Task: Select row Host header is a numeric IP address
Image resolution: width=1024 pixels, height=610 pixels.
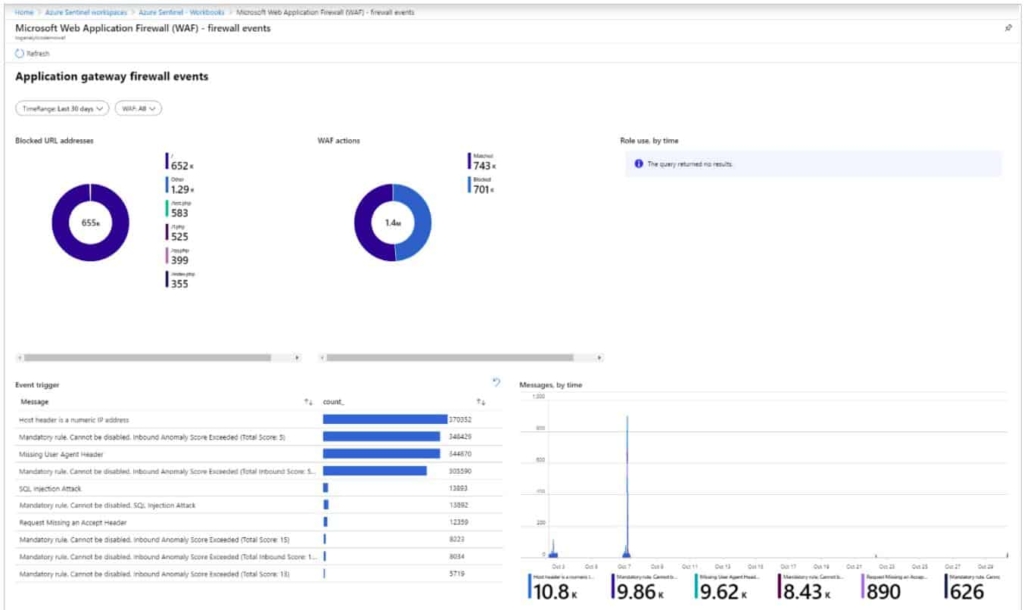Action: coord(259,419)
